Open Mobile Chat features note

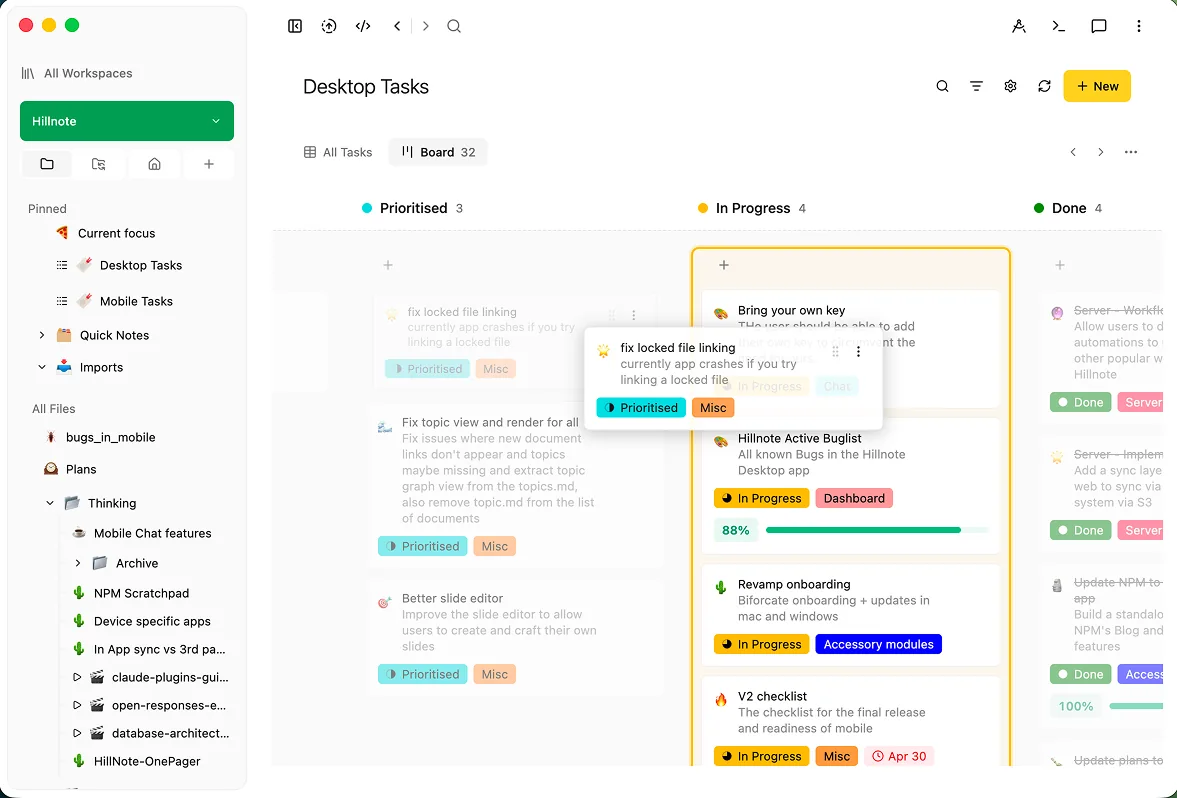pos(152,533)
